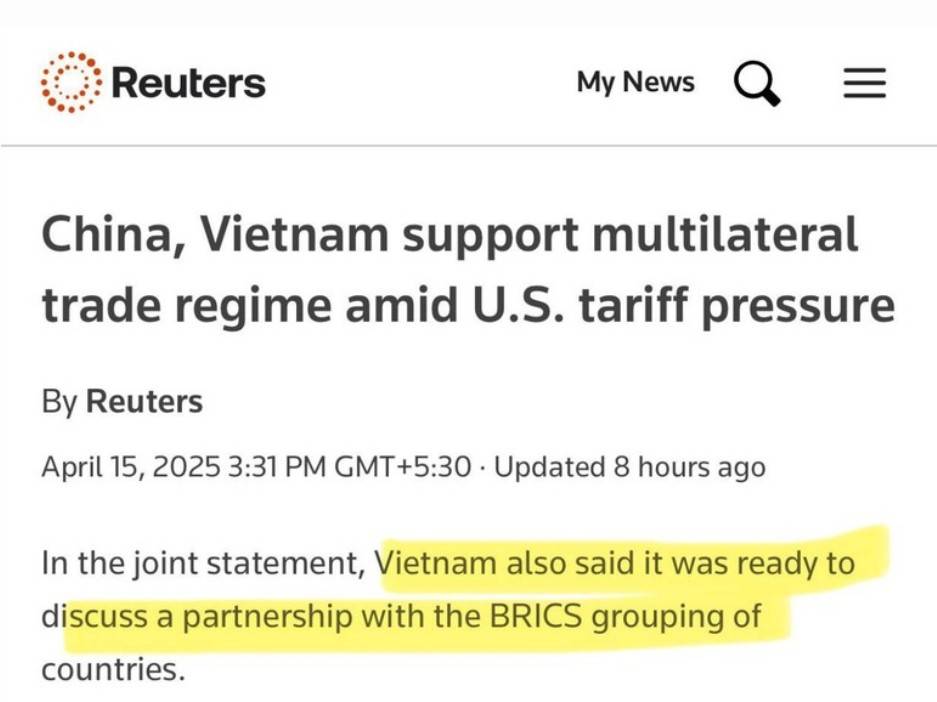Viewport: 937px width, 702px height.
Task: Click the Reuters wordmark in header
Action: pyautogui.click(x=188, y=82)
